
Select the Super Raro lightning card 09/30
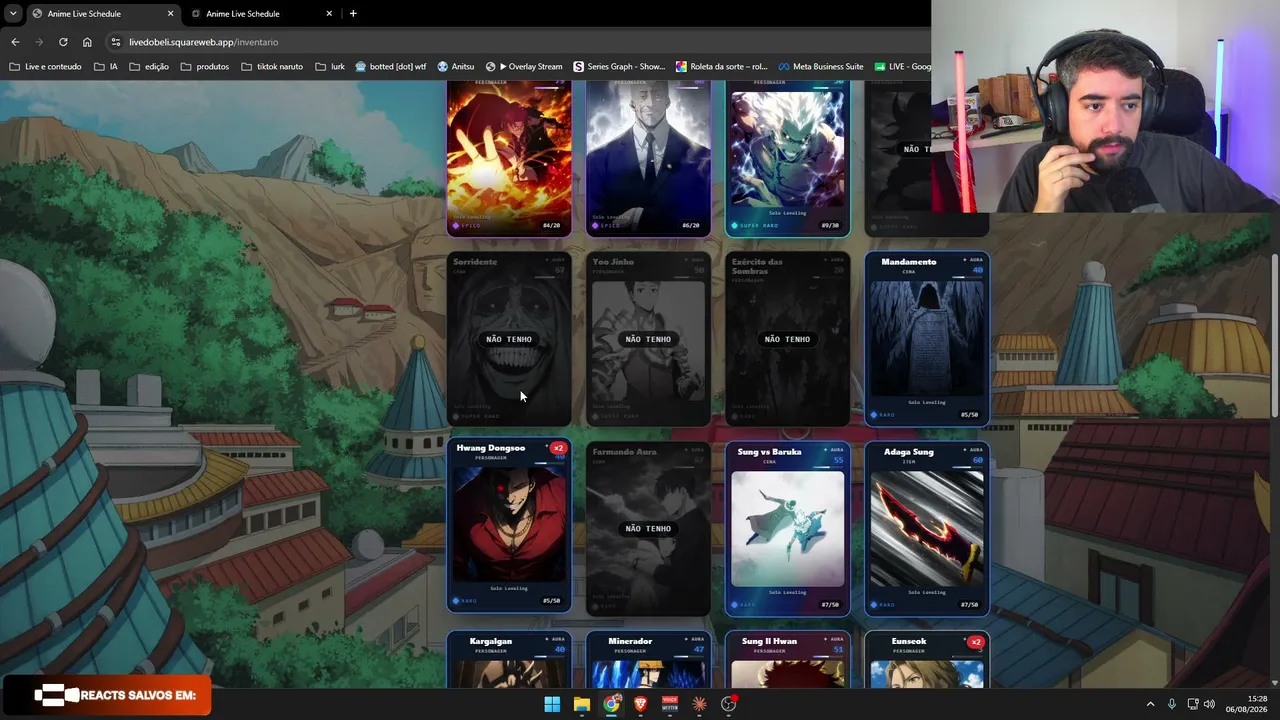(787, 158)
